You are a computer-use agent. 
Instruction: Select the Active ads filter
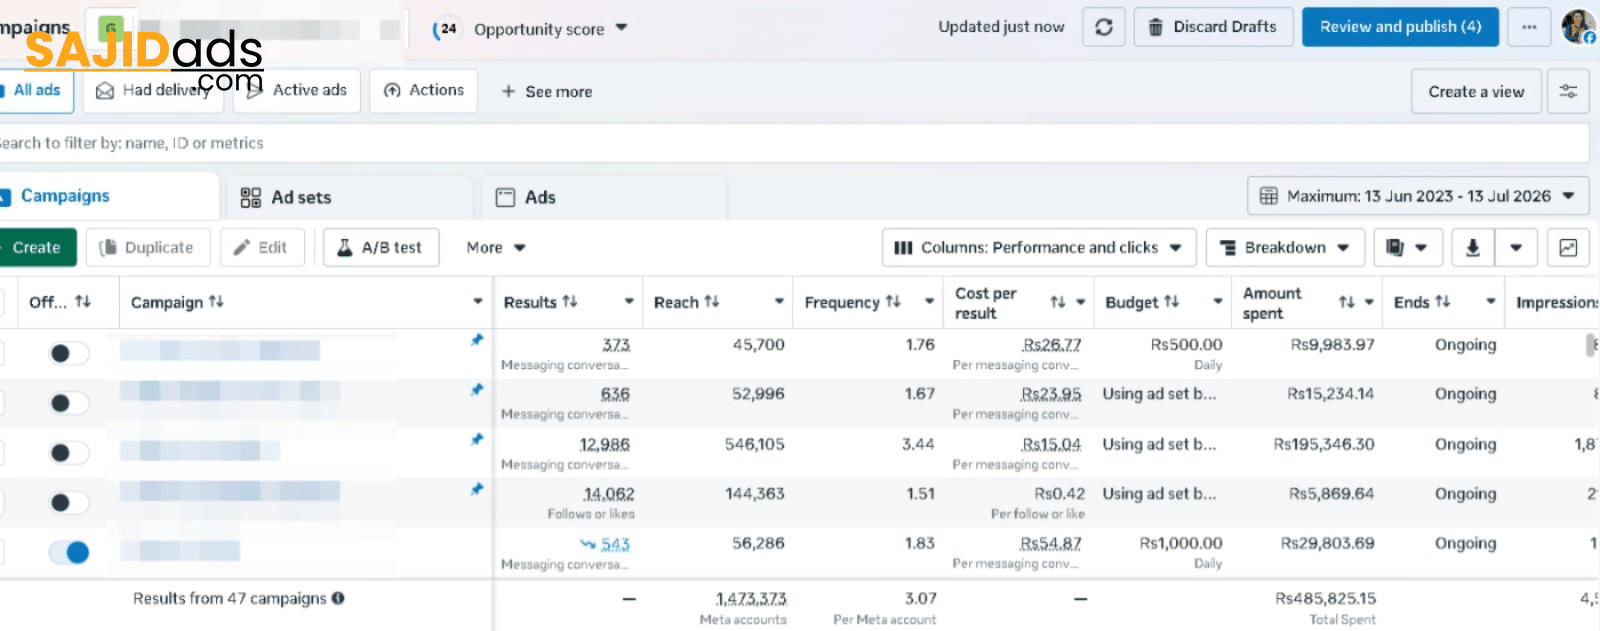pyautogui.click(x=297, y=90)
